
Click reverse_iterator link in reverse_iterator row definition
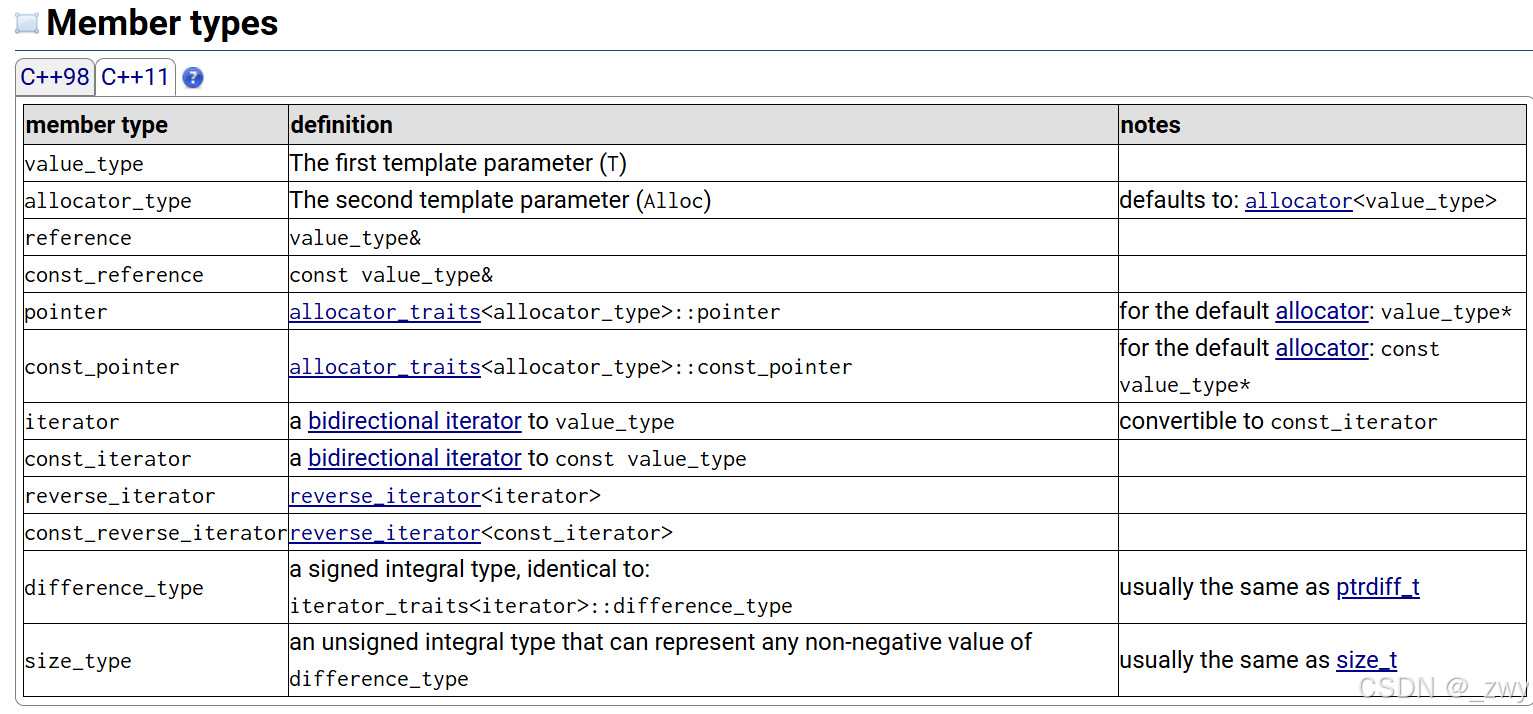click(385, 496)
